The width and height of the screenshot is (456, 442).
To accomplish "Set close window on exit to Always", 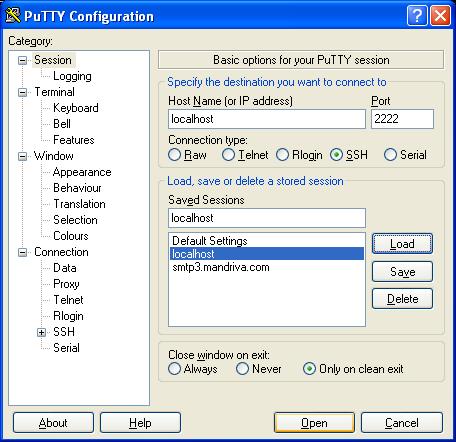I will (x=193, y=369).
